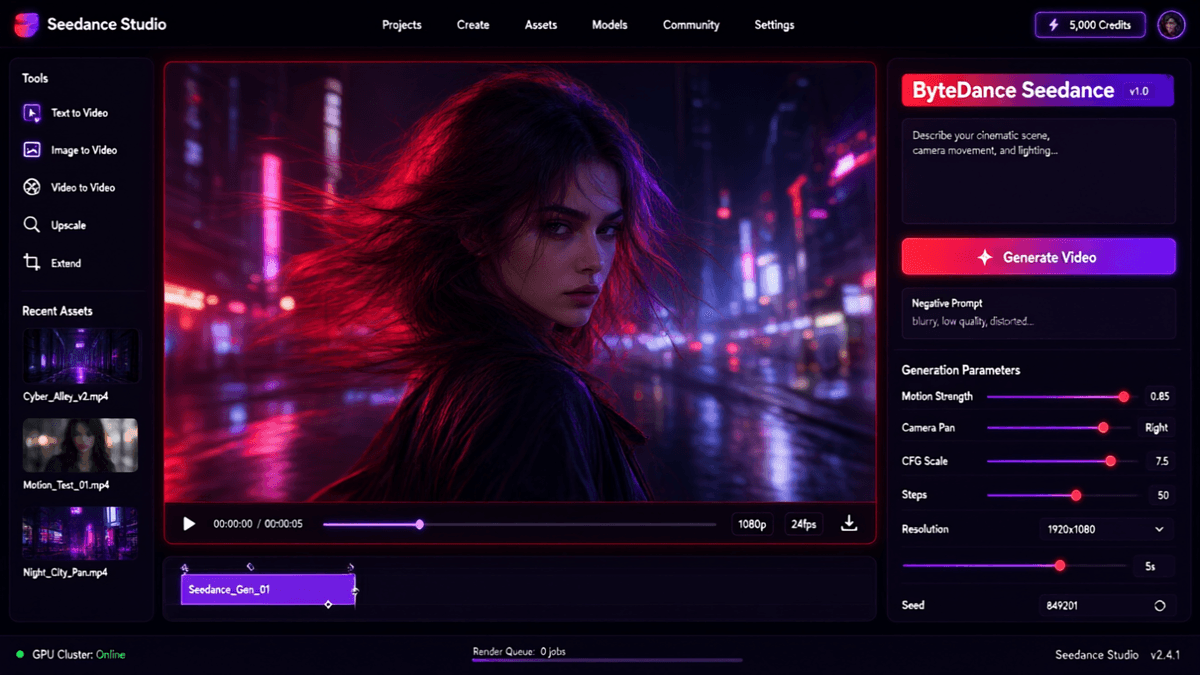Click the Render Queue progress bar

coord(607,660)
